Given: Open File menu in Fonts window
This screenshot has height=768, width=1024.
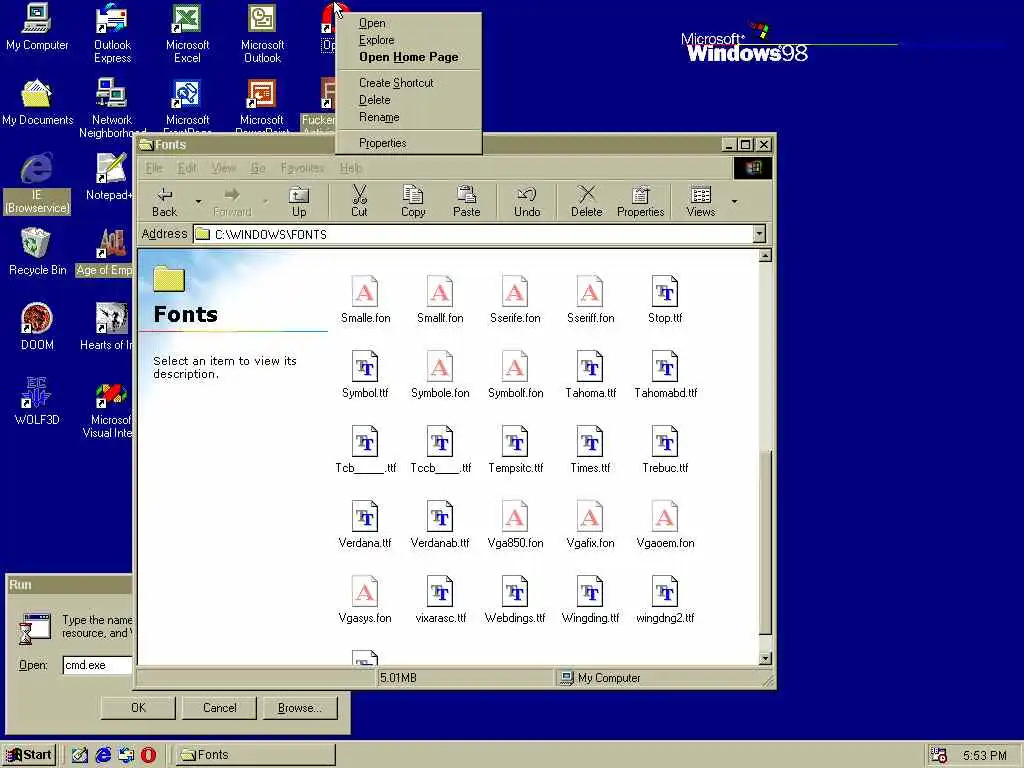Looking at the screenshot, I should (x=154, y=168).
